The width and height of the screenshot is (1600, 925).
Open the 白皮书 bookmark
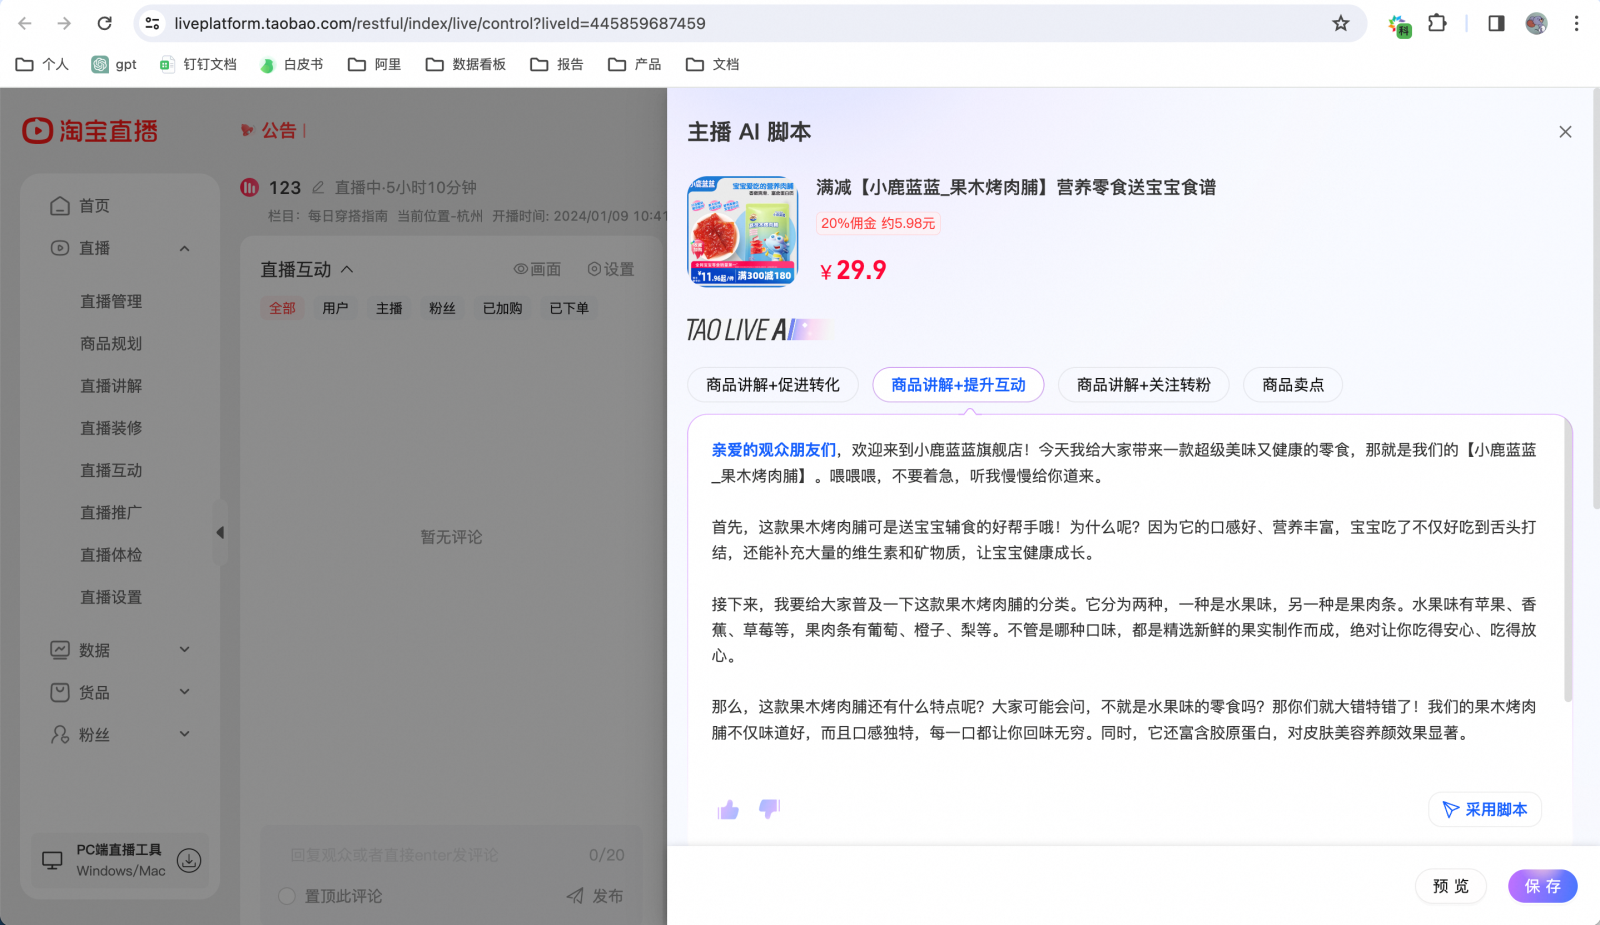[x=291, y=64]
